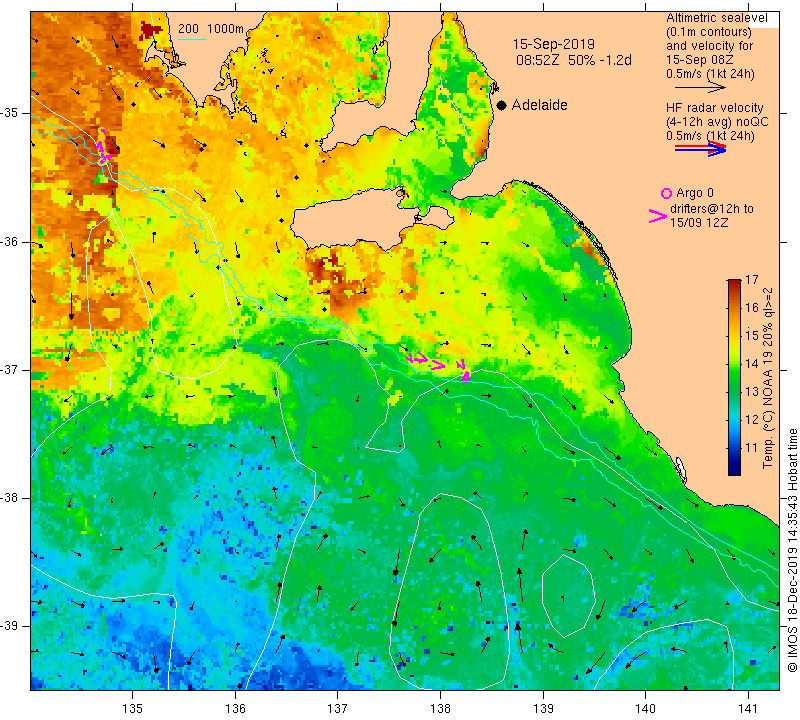Viewport: 800px width, 720px height.
Task: Click the cyan 200/1000m contour legend line
Action: (192, 39)
